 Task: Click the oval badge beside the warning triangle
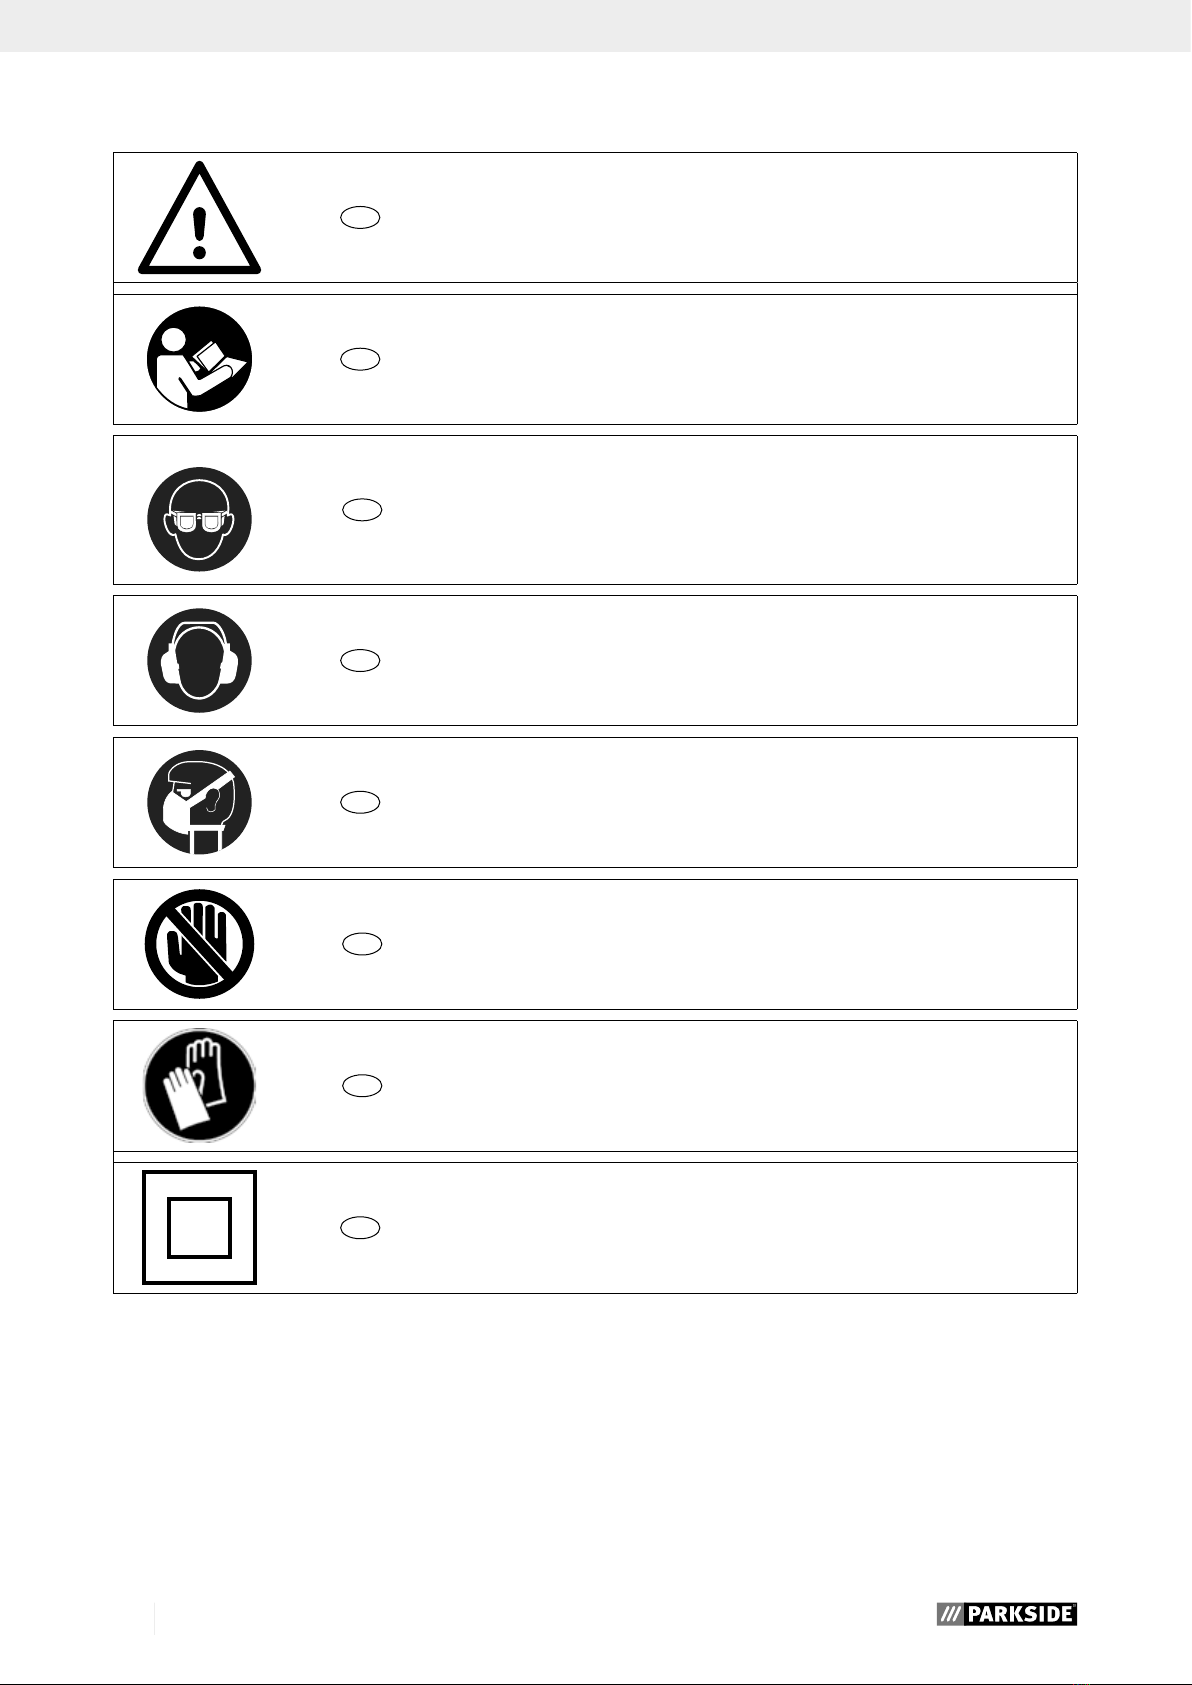click(360, 218)
